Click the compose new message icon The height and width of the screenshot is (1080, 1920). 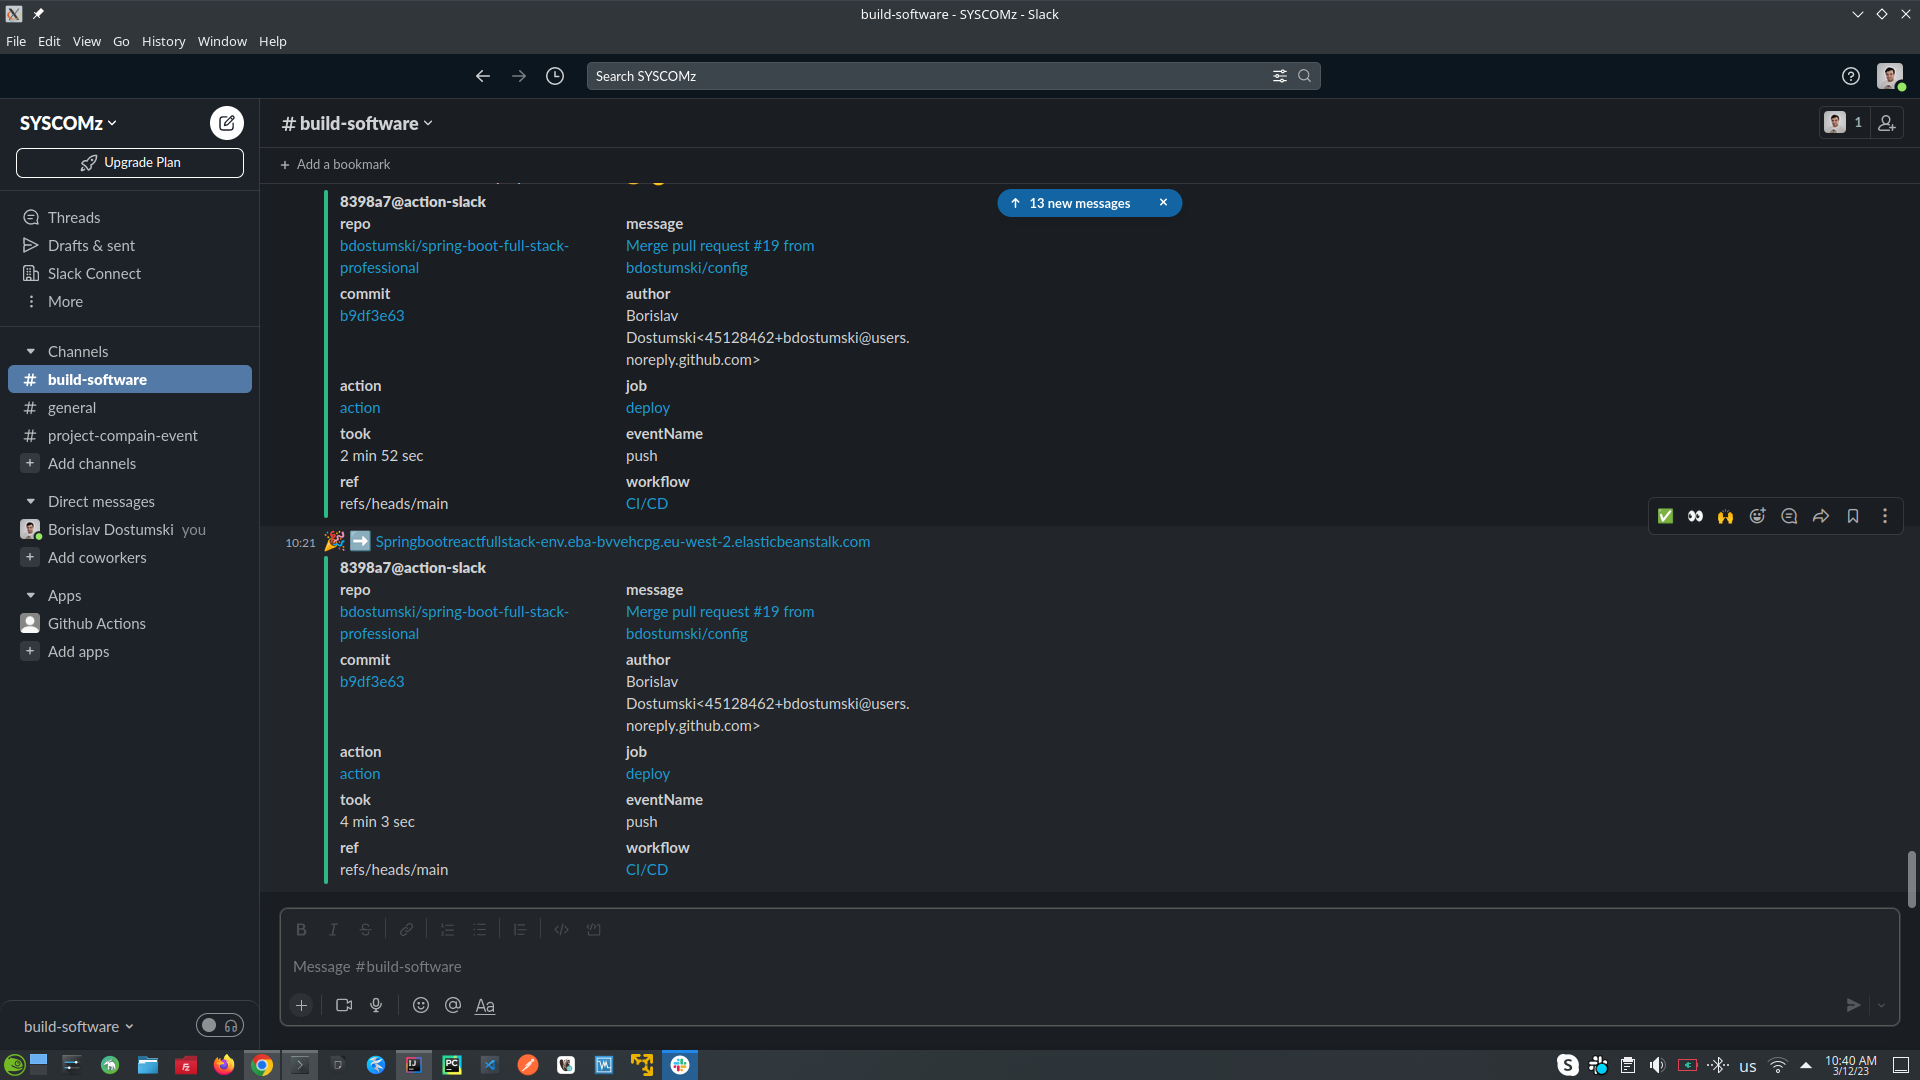point(227,123)
